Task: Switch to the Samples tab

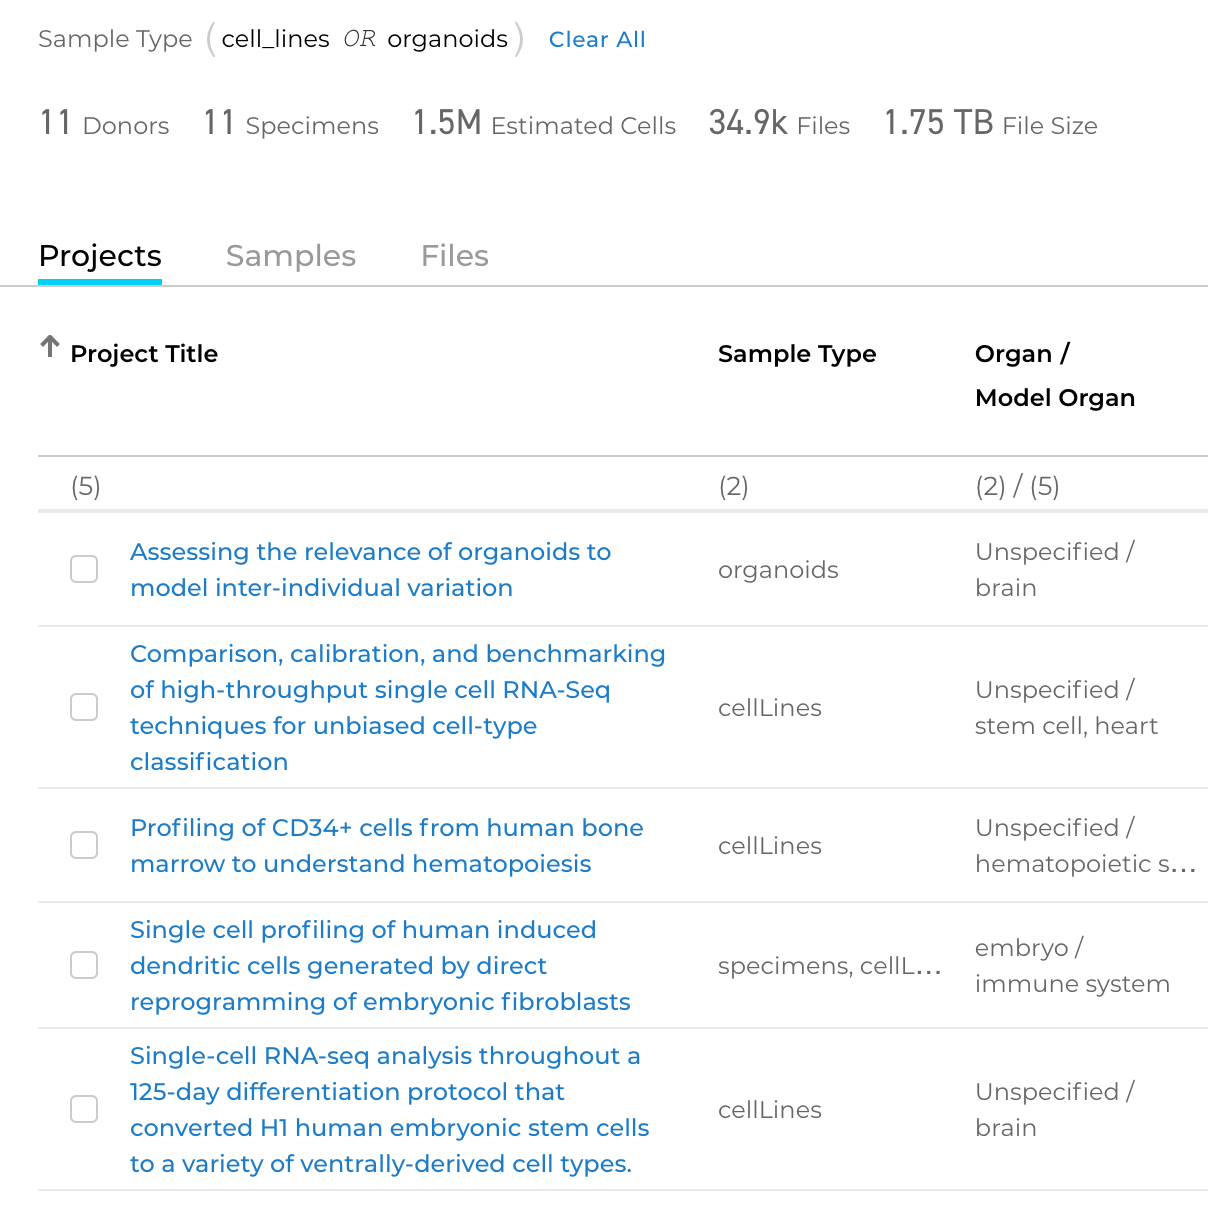Action: [x=291, y=256]
